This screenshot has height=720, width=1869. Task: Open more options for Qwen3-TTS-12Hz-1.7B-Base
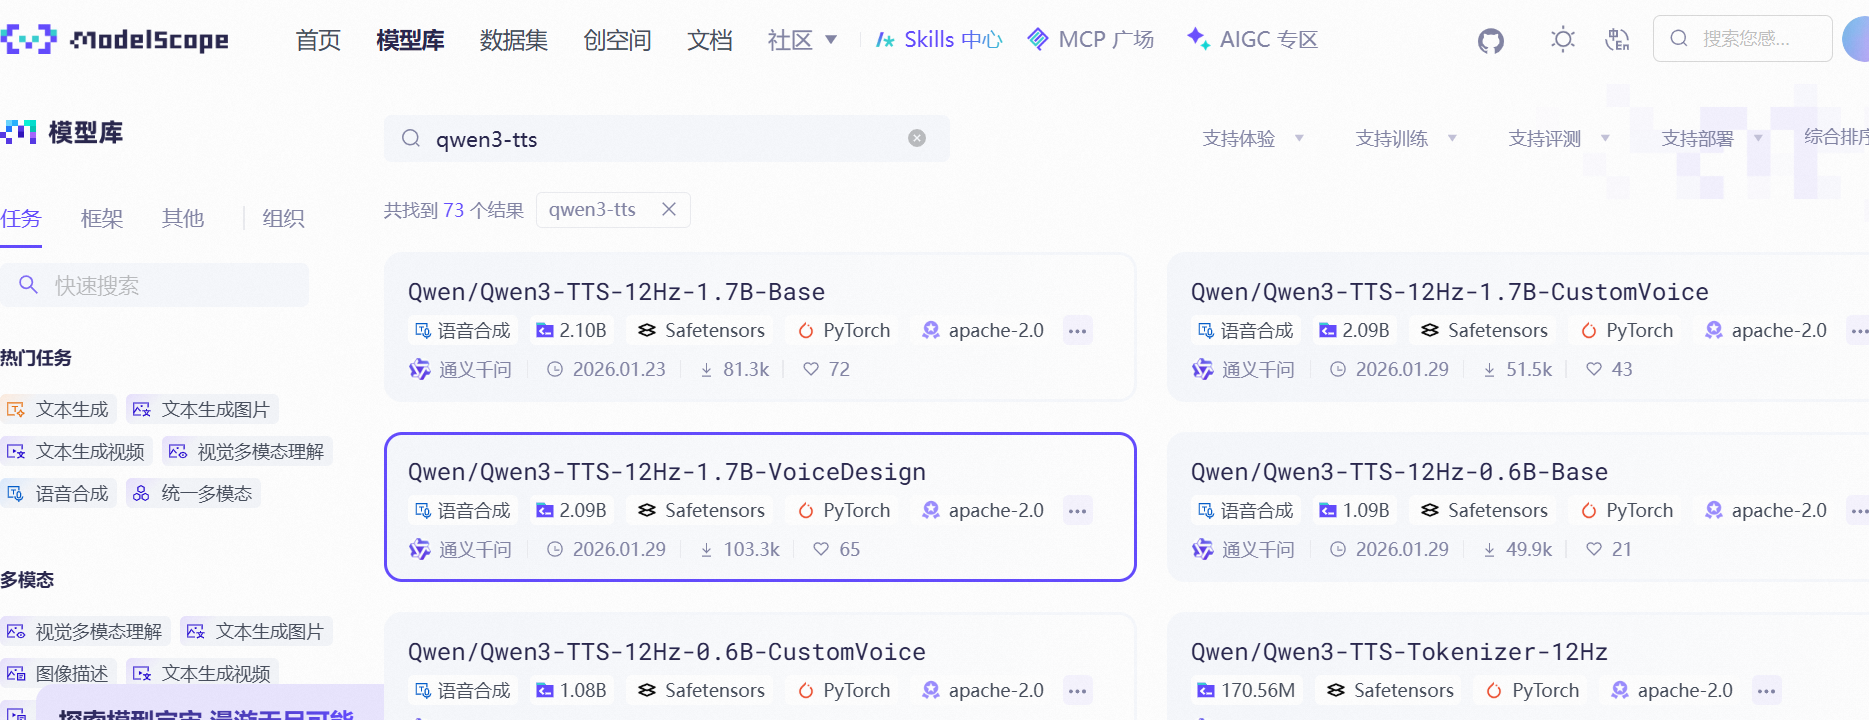[1077, 330]
